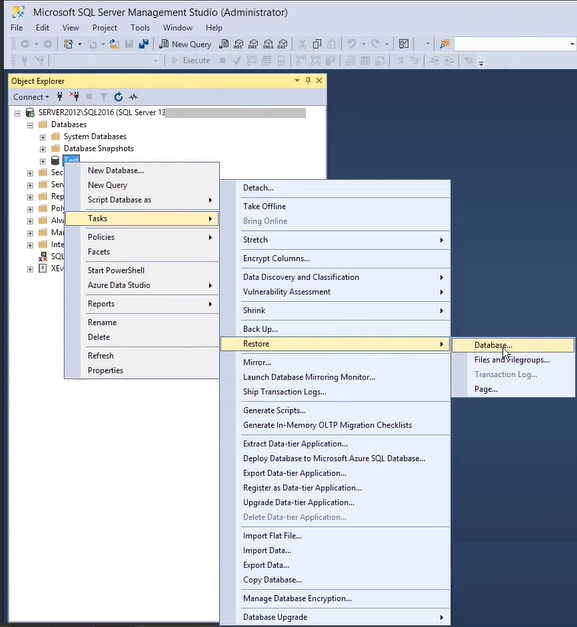Collapse the Databases folder node
577x627 pixels.
(30, 125)
